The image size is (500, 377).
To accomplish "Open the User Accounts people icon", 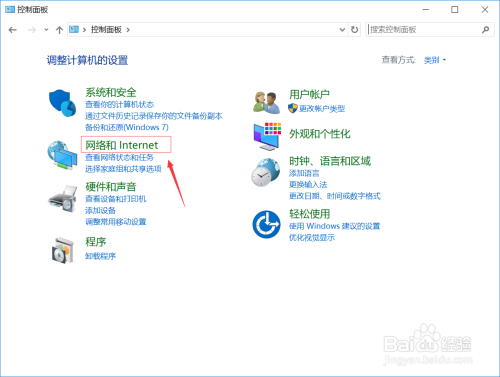I will click(x=266, y=103).
